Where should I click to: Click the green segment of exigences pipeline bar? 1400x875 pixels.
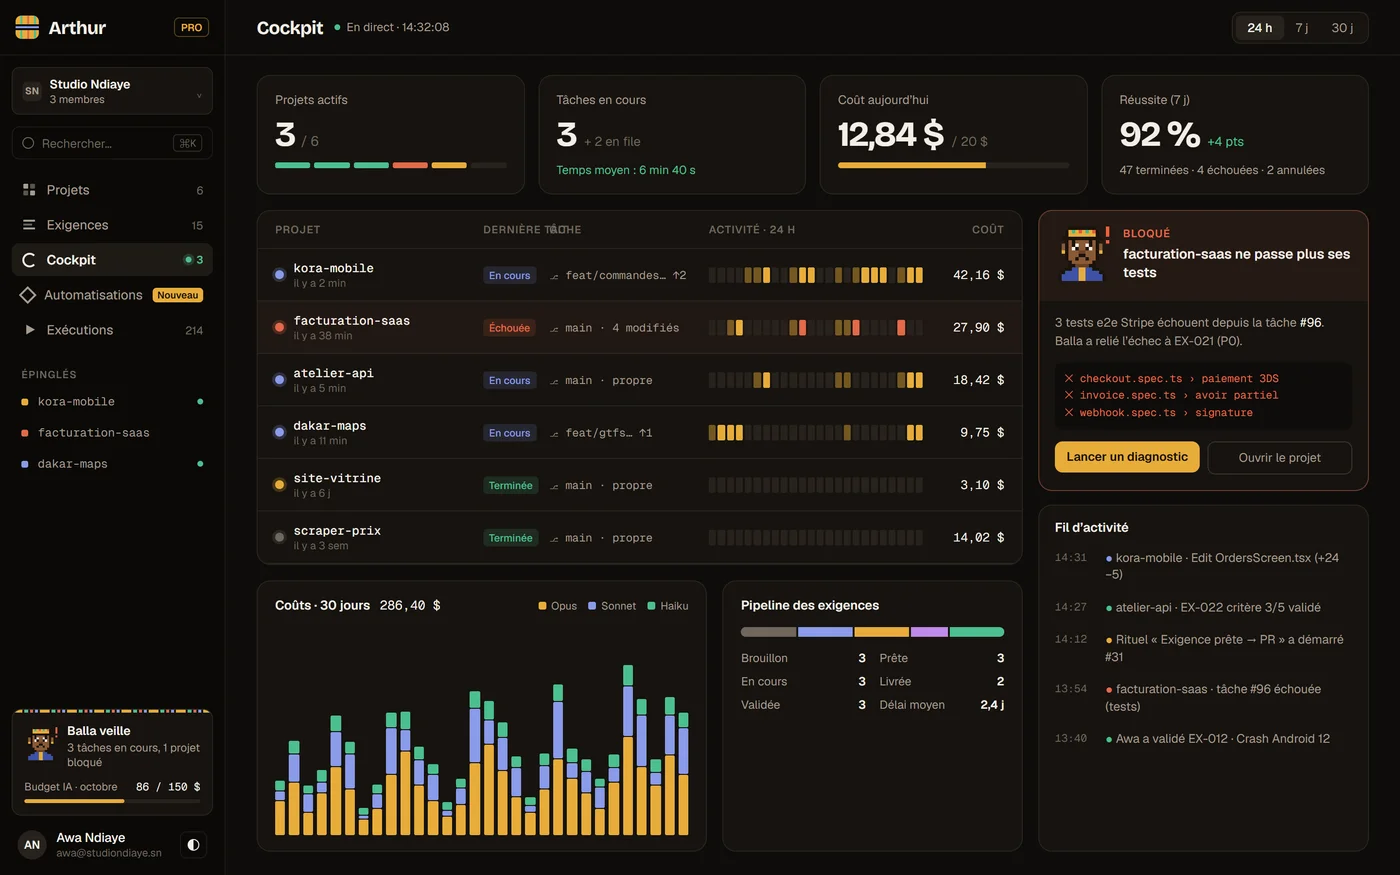click(977, 632)
